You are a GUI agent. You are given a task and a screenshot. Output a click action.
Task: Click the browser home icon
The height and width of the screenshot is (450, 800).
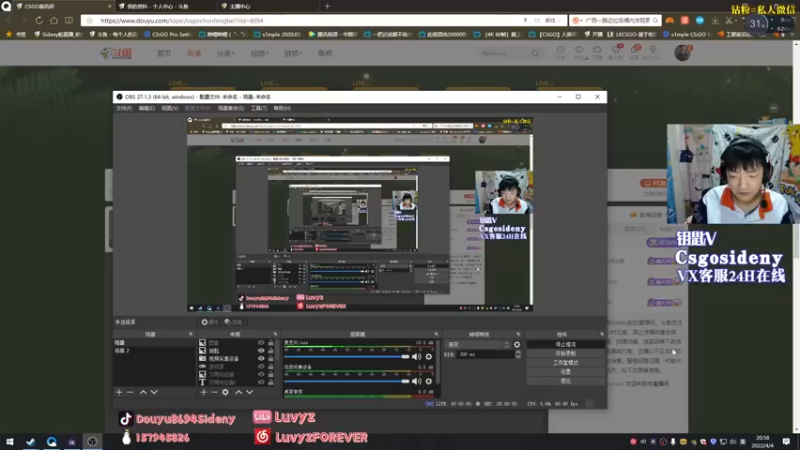coord(54,20)
